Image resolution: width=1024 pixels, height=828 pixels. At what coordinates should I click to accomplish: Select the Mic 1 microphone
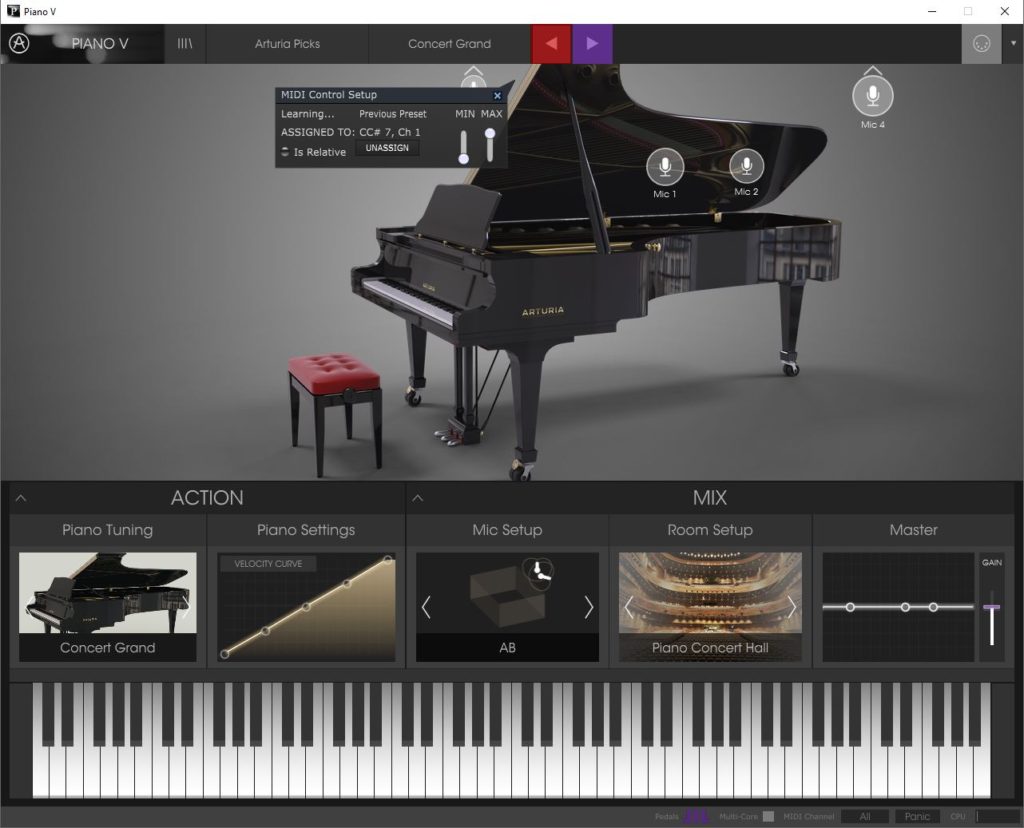point(665,167)
